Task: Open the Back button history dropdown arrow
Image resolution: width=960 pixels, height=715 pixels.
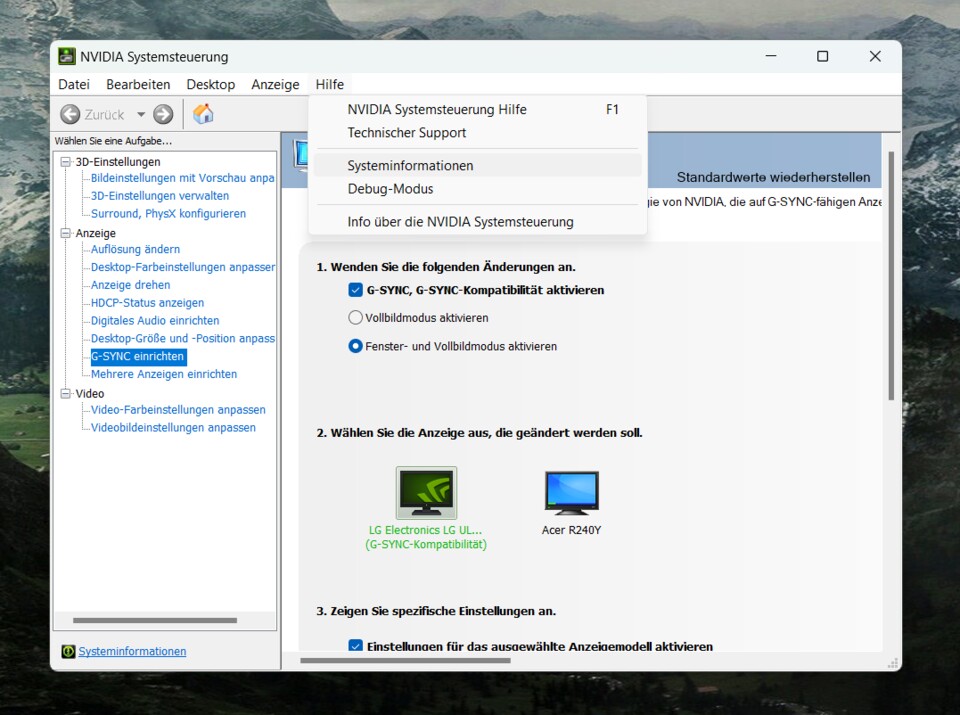Action: (x=141, y=114)
